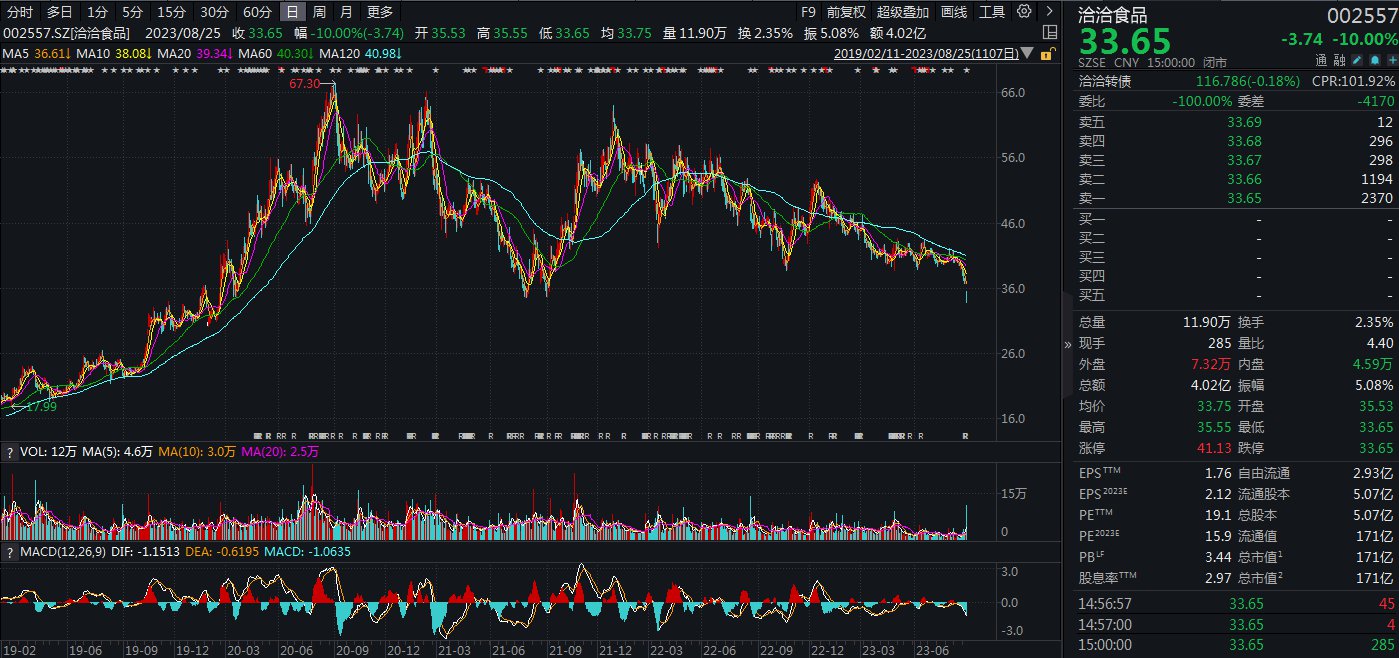Open the settings gear on the toolbar
The image size is (1399, 658).
click(x=1024, y=11)
